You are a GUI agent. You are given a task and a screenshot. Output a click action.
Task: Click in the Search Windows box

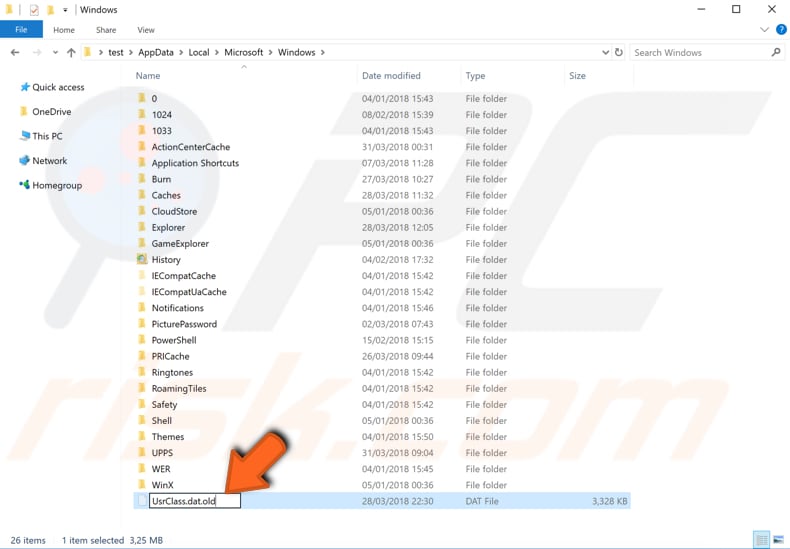(x=700, y=52)
